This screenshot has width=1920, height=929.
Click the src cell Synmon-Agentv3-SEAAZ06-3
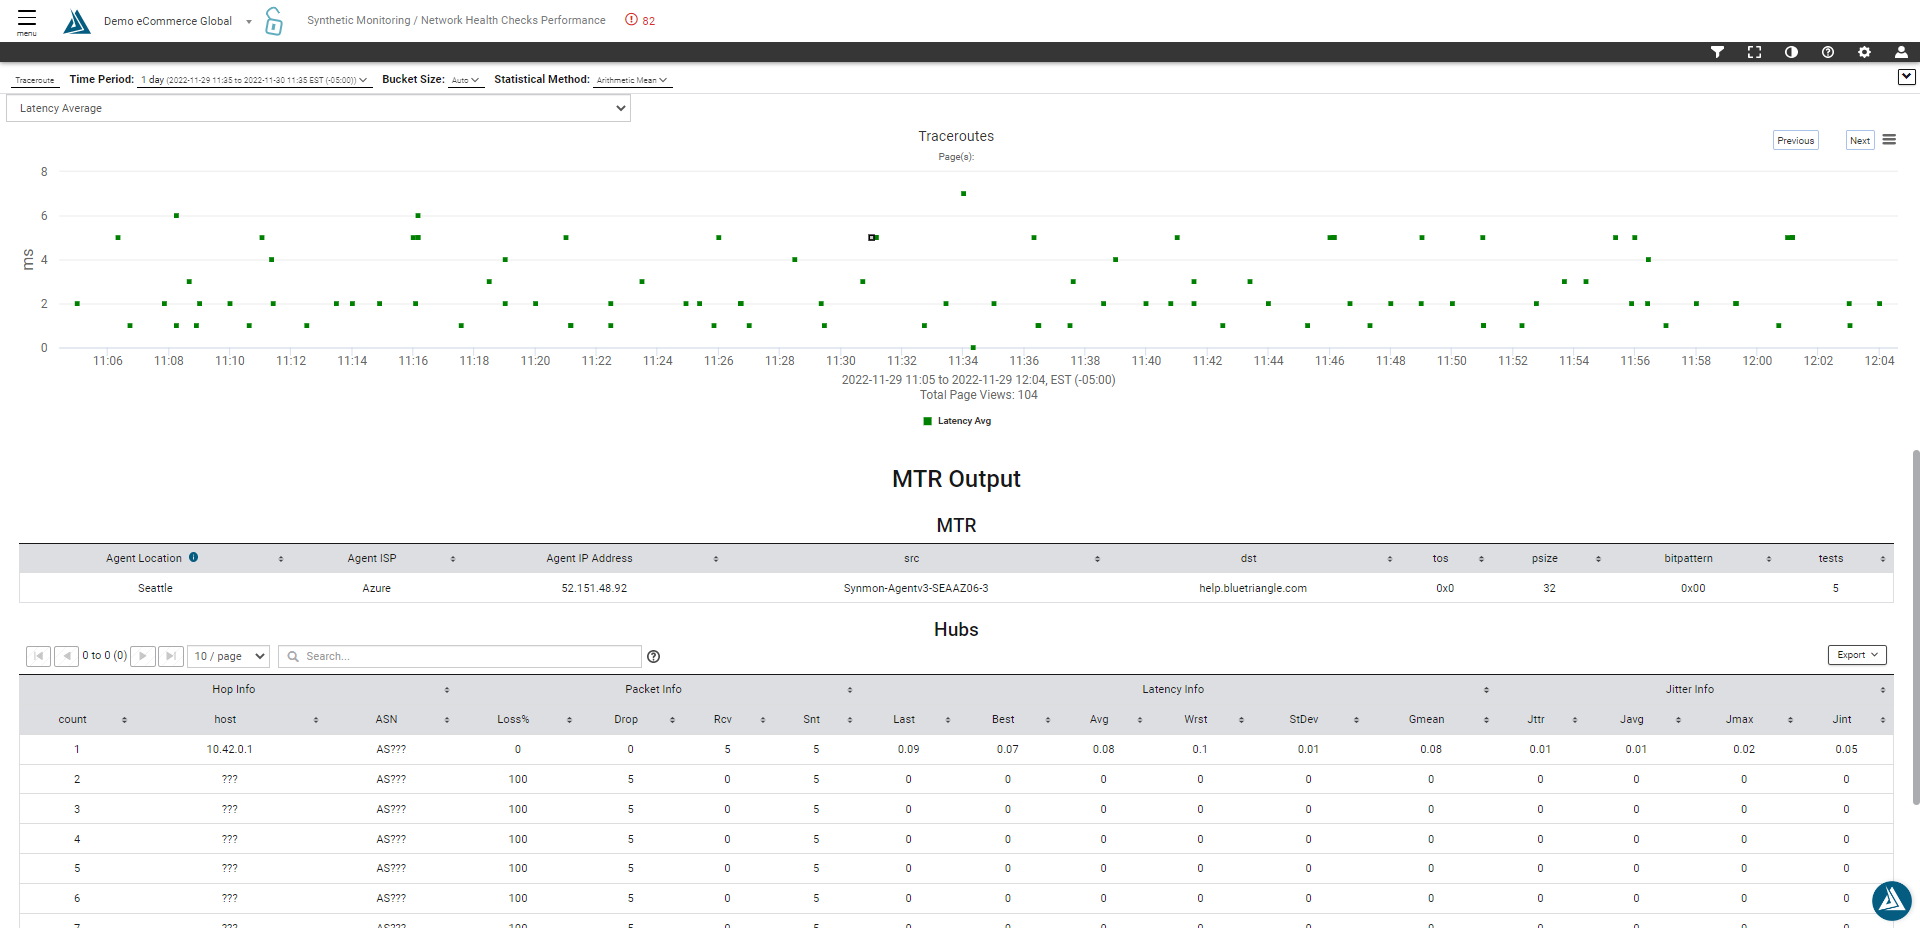point(916,588)
